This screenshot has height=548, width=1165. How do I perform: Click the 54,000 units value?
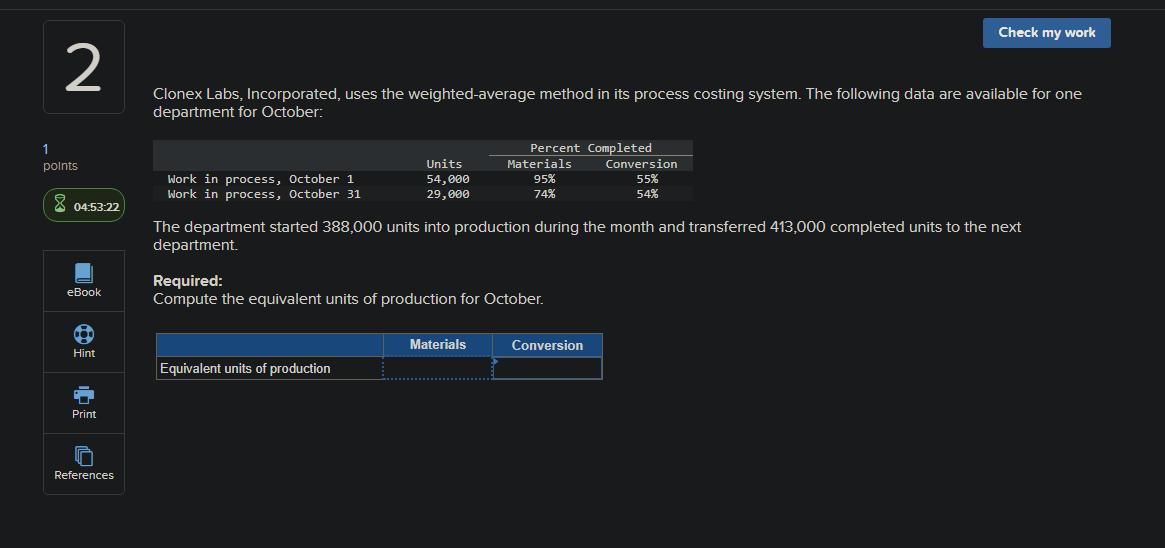coord(447,179)
